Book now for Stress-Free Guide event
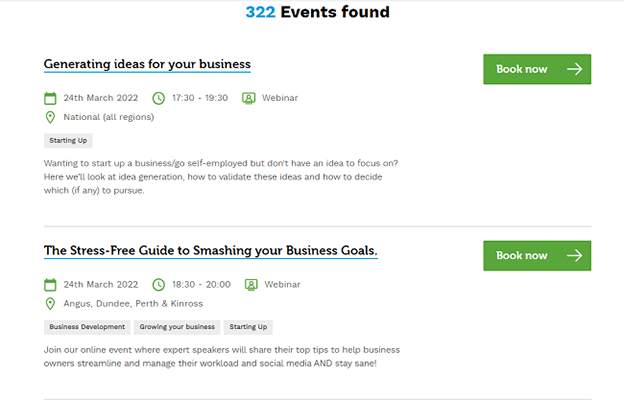This screenshot has width=624, height=400. tap(537, 255)
